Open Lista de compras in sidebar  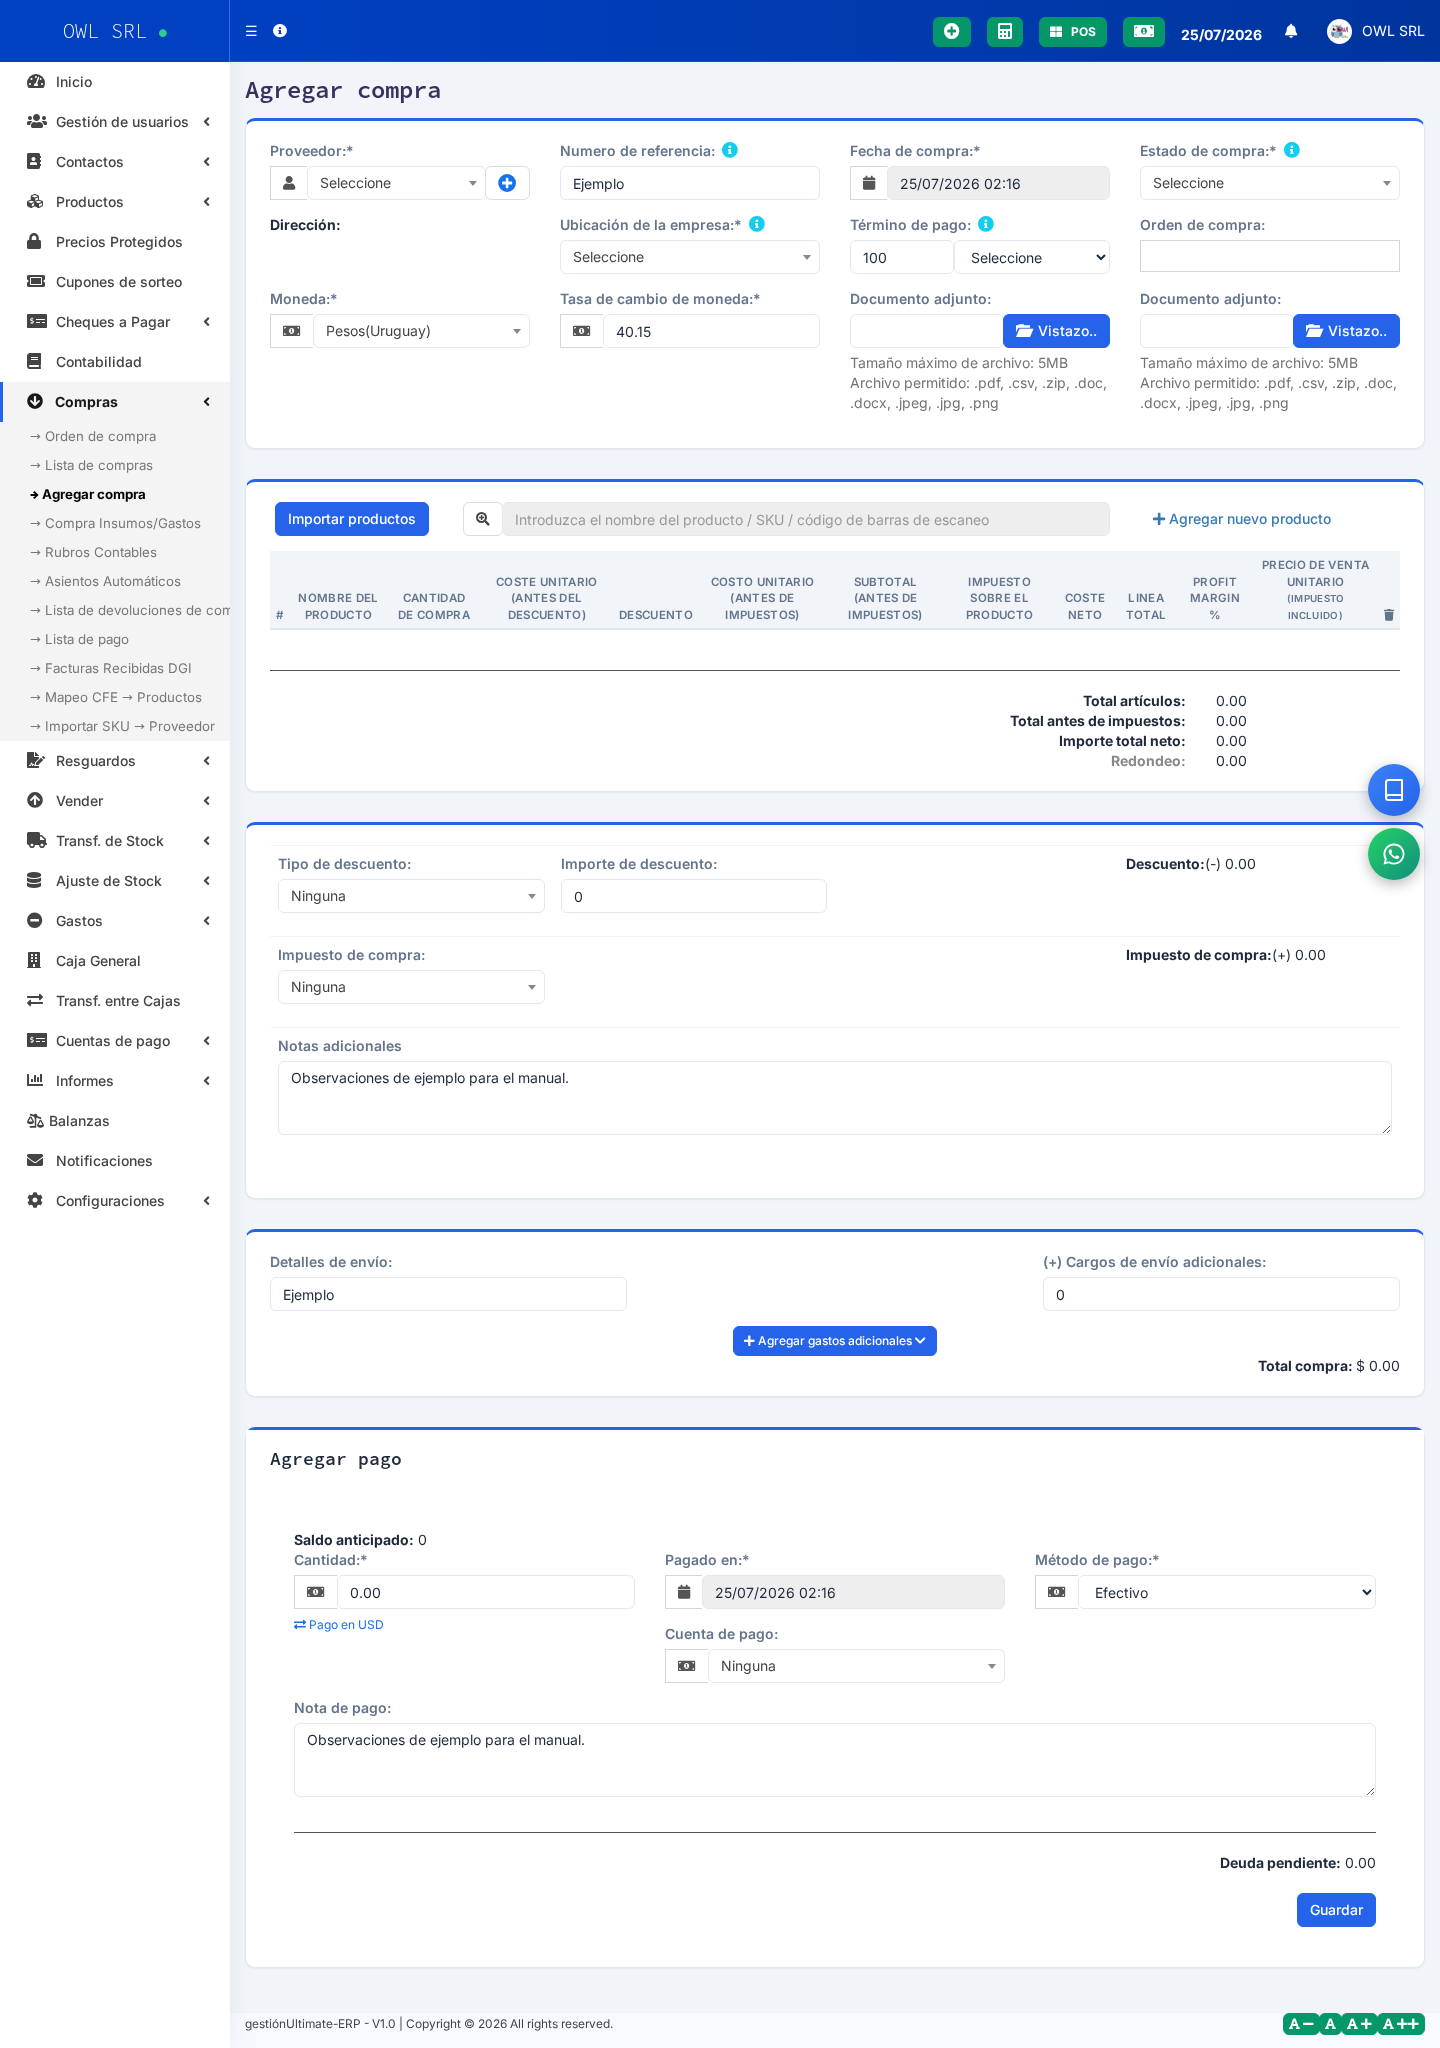pos(98,465)
